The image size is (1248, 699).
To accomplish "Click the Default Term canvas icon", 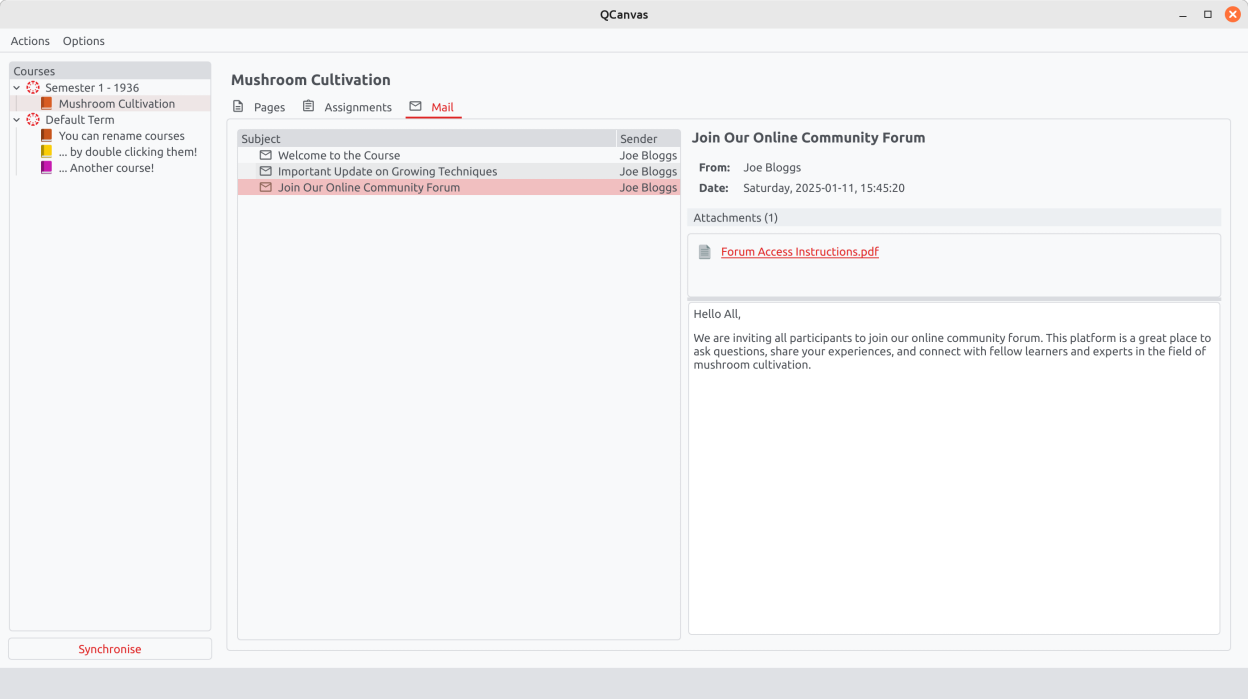I will click(33, 120).
